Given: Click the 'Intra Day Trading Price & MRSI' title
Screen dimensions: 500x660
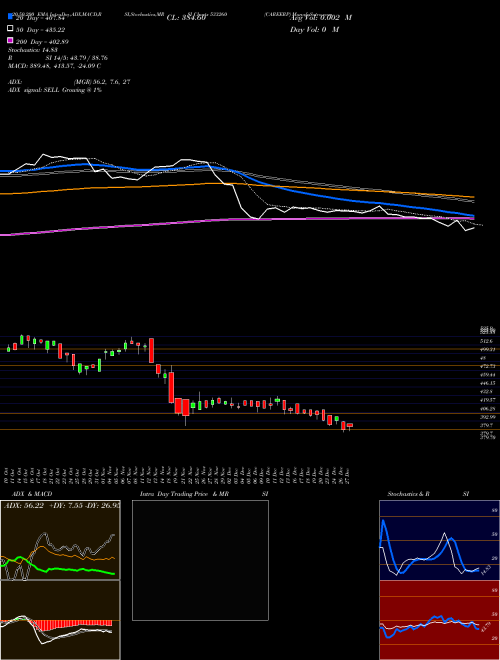Looking at the screenshot, I should click(204, 494).
